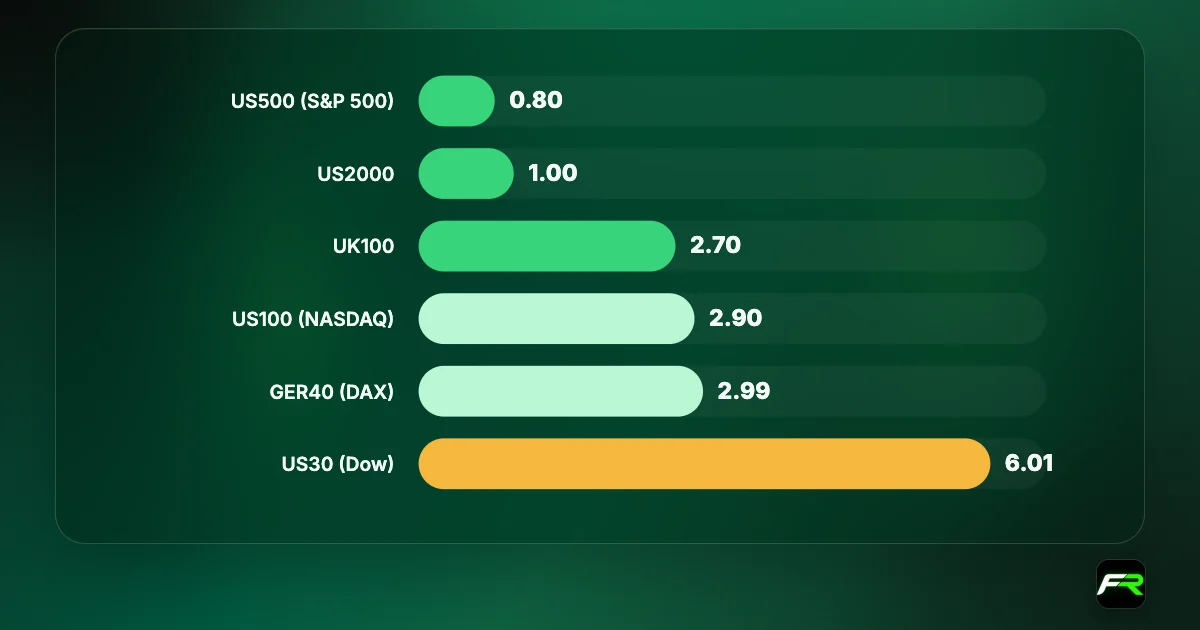This screenshot has width=1200, height=630.
Task: Click the US2000 label text
Action: coord(355,174)
